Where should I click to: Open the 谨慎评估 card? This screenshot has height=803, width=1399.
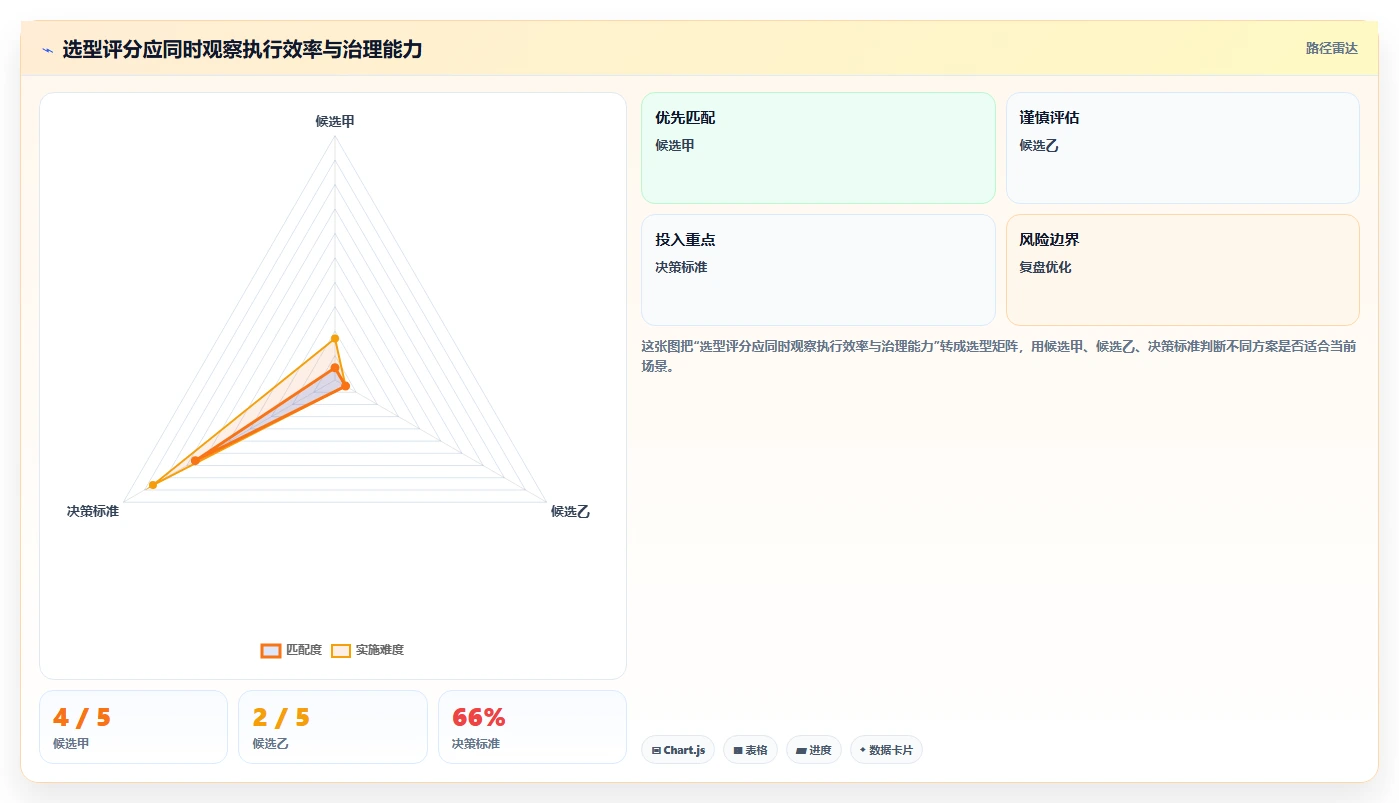point(1182,148)
